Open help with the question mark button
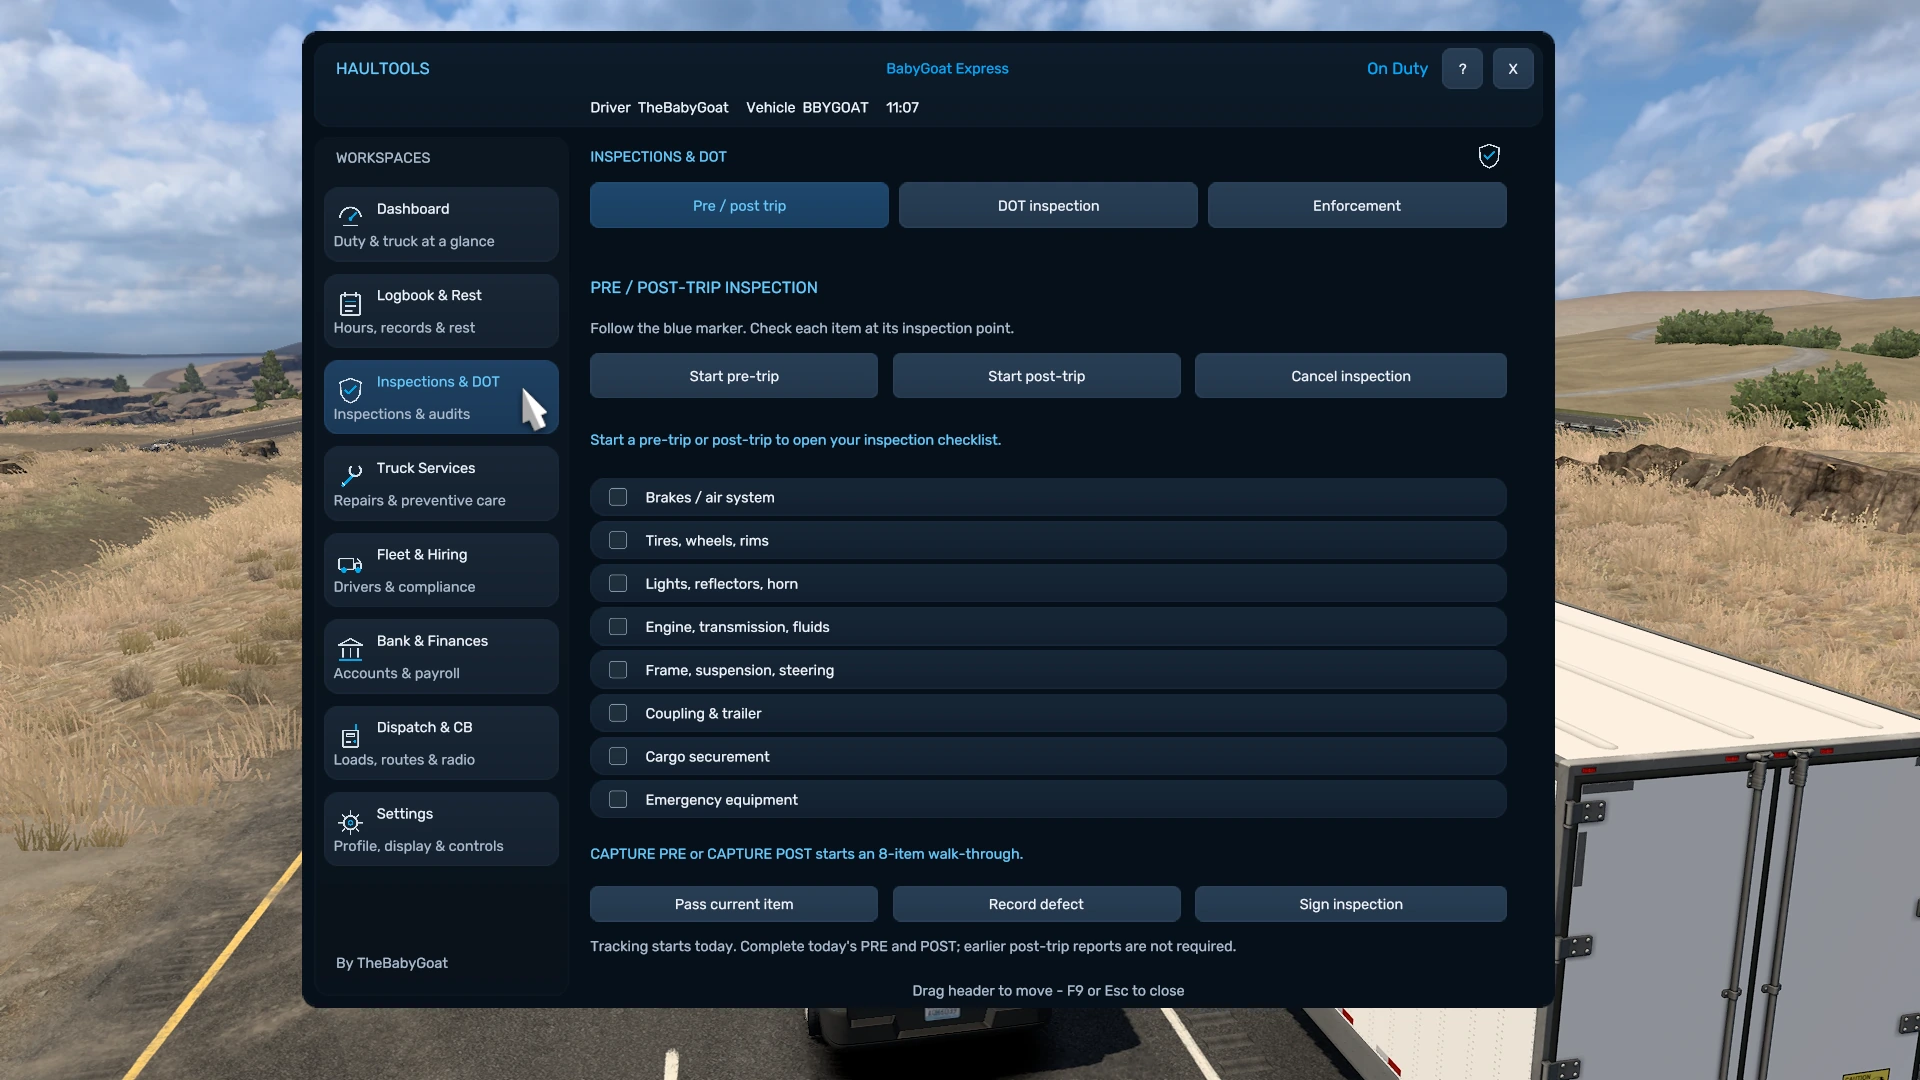This screenshot has width=1920, height=1080. coord(1462,69)
